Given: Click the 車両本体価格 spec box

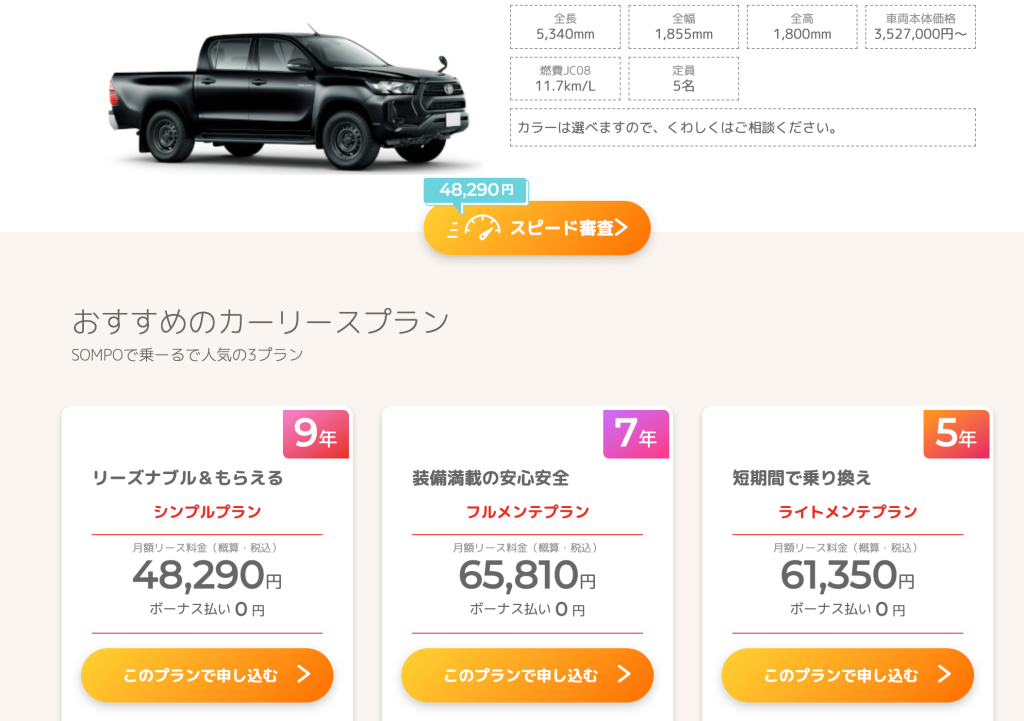Looking at the screenshot, I should click(x=920, y=27).
